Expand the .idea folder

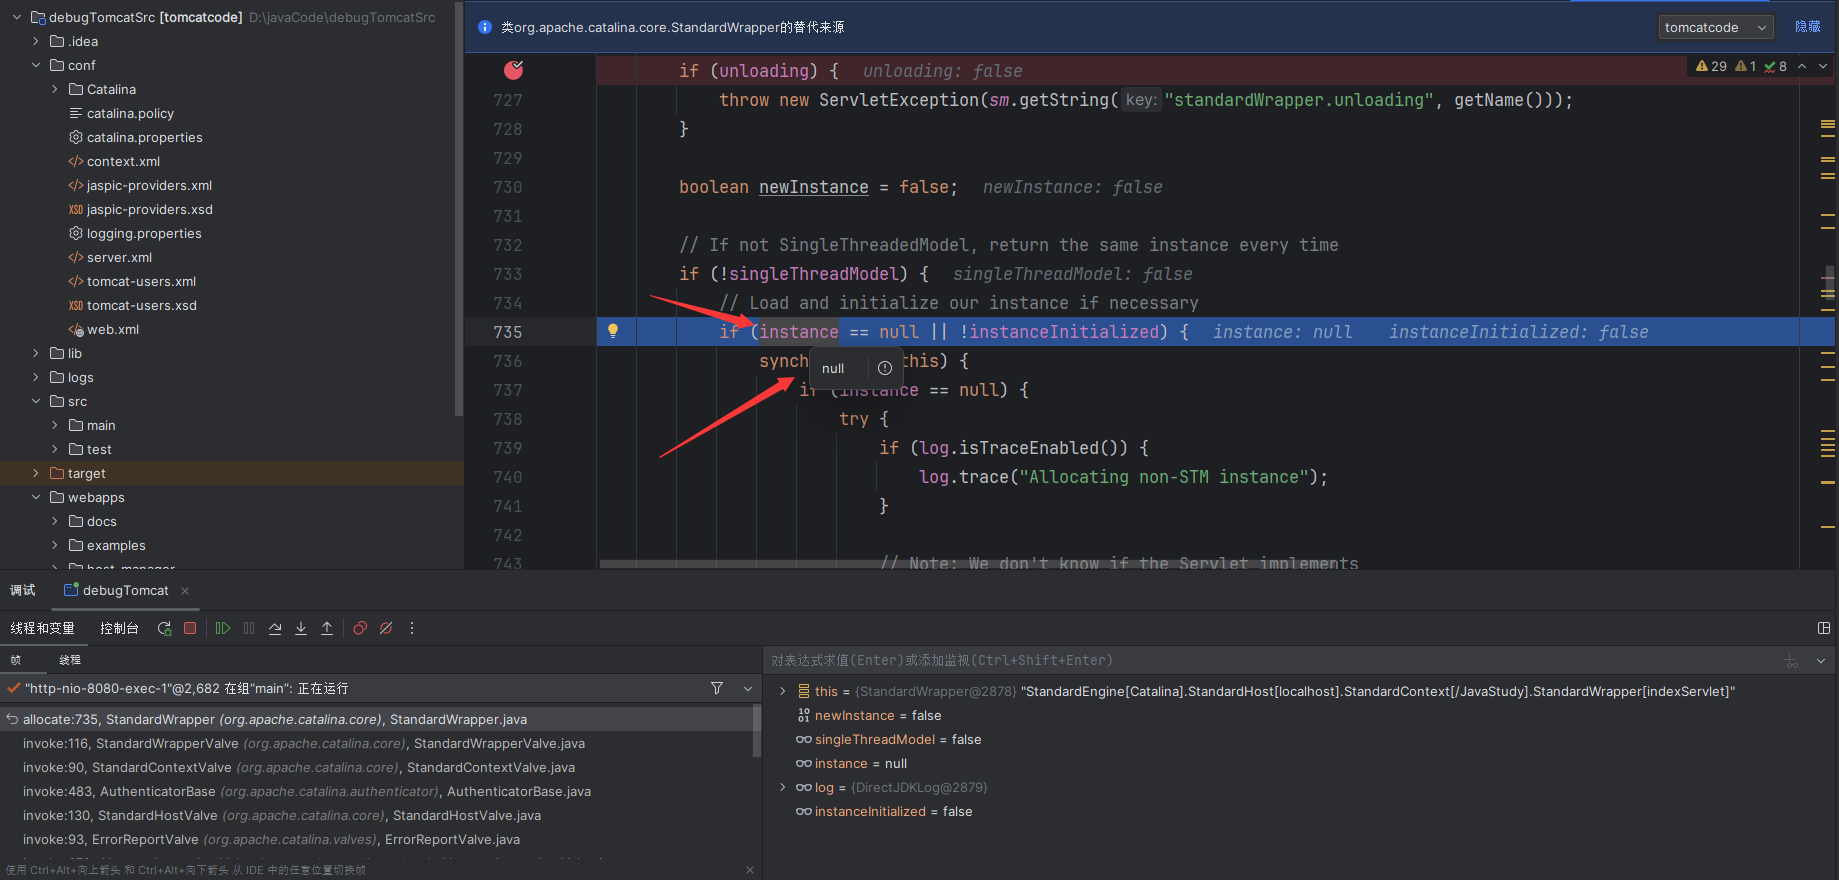35,41
